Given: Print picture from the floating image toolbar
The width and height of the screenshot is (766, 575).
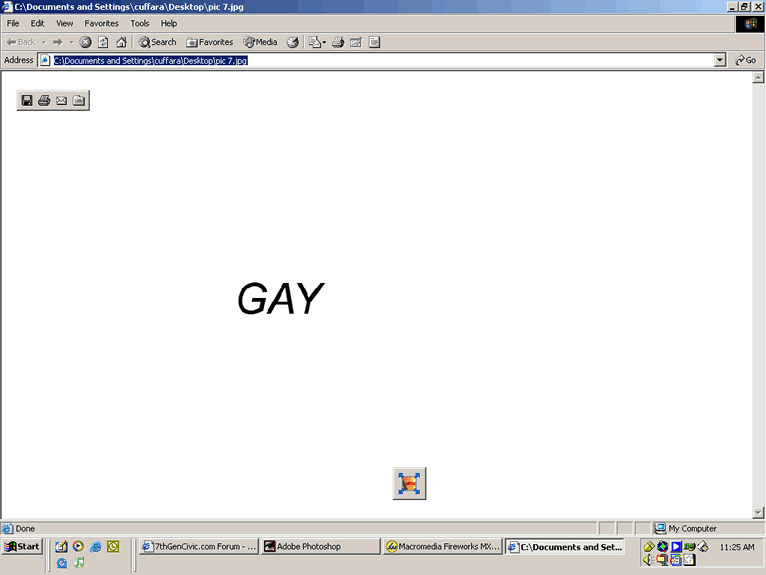Looking at the screenshot, I should tap(44, 100).
